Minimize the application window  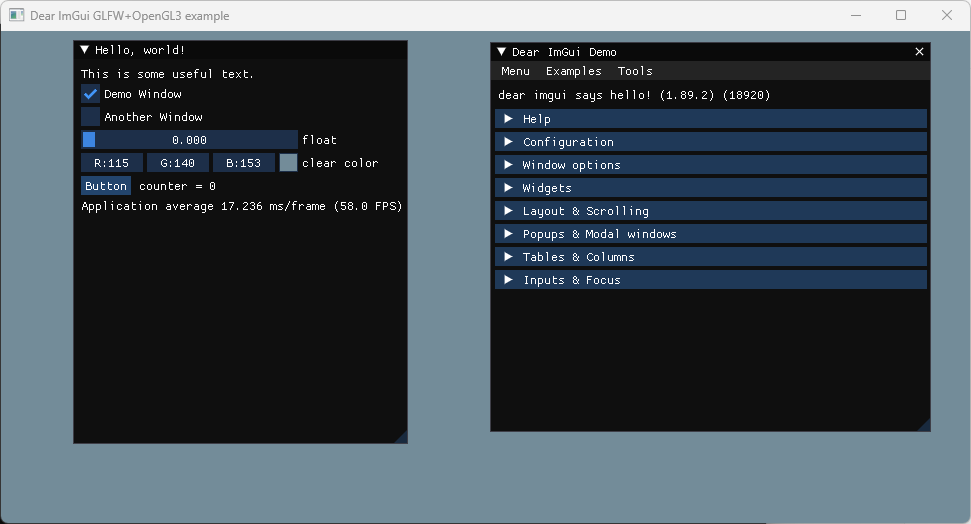point(856,15)
